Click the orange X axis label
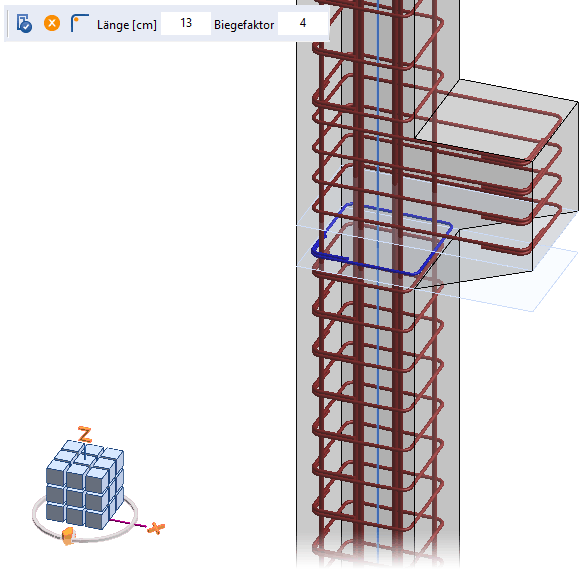This screenshot has width=584, height=570. 156,528
